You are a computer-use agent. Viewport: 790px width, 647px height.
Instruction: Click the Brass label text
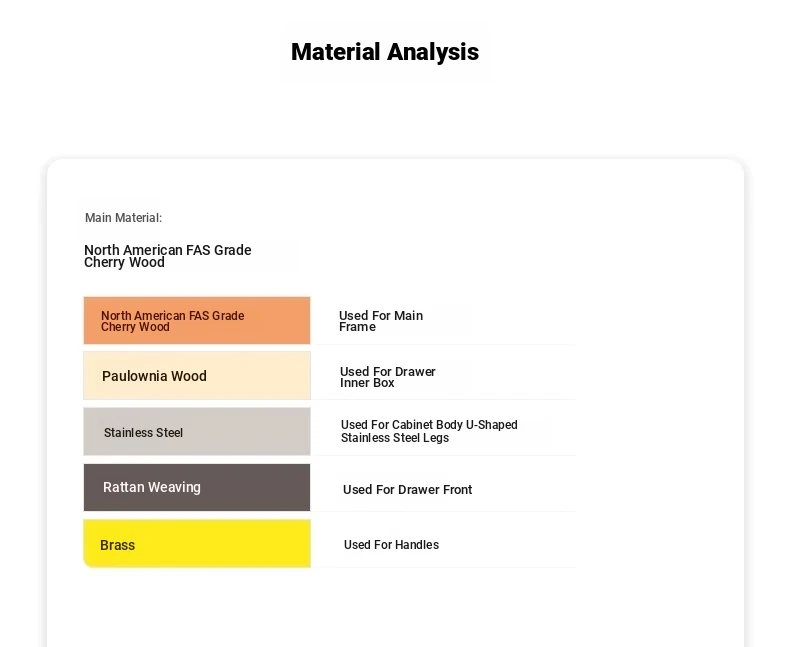[117, 545]
